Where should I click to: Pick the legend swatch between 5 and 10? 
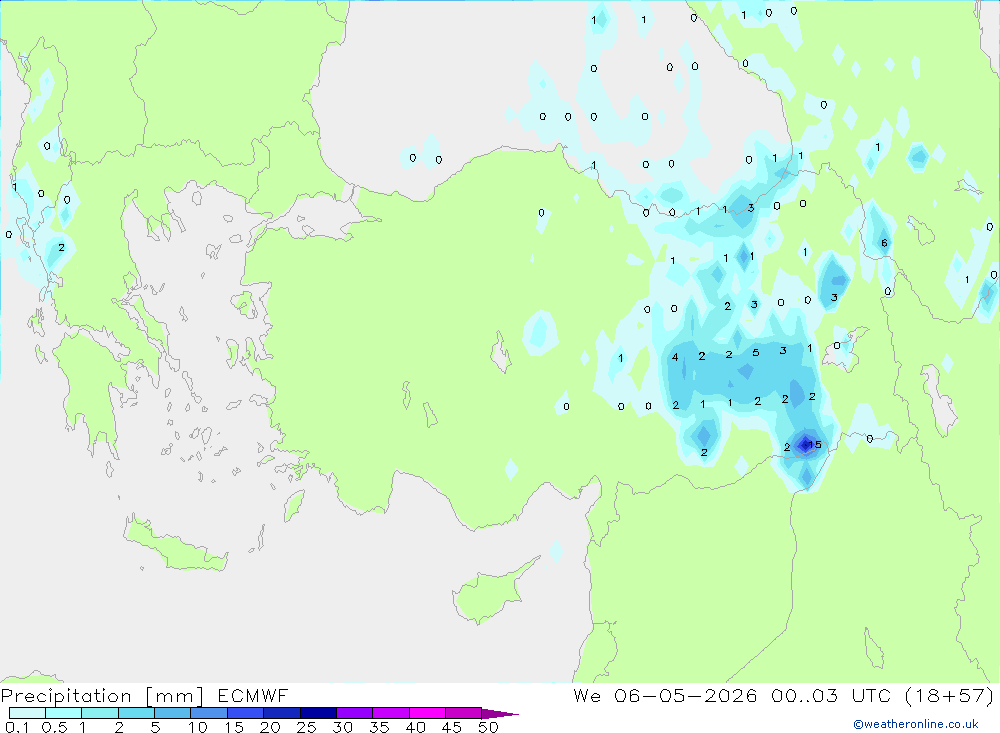(173, 713)
